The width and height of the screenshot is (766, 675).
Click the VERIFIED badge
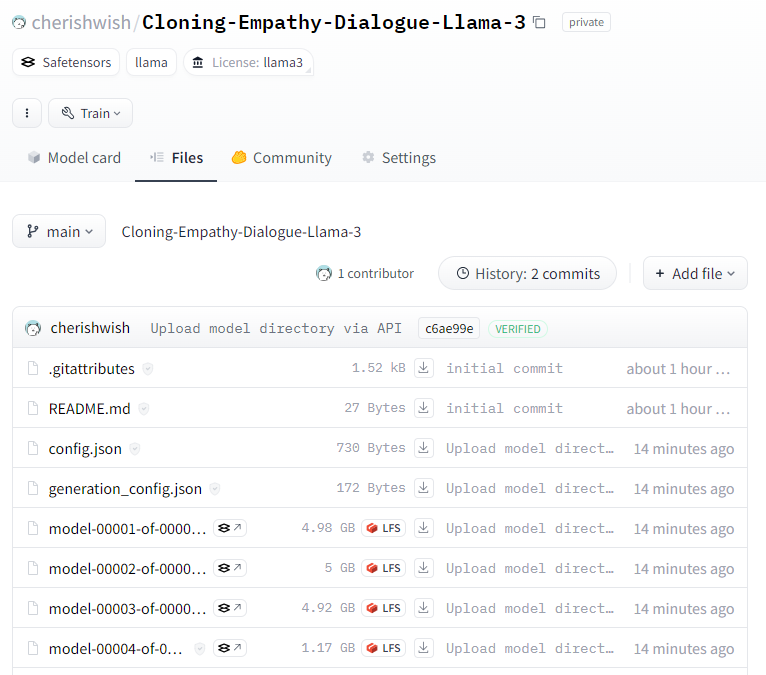[518, 329]
